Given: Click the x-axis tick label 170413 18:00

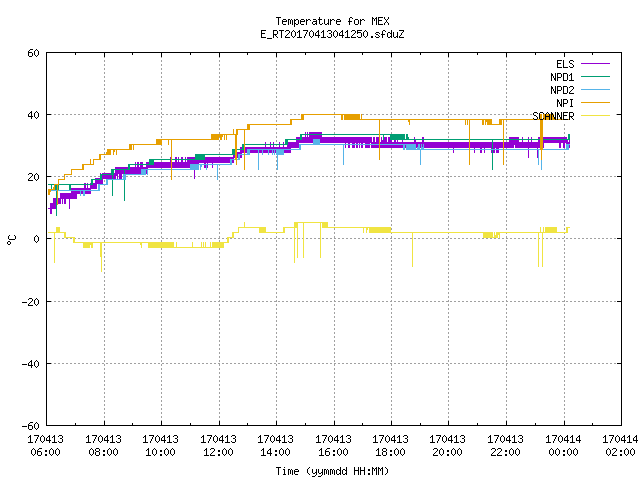Looking at the screenshot, I should [x=391, y=446].
